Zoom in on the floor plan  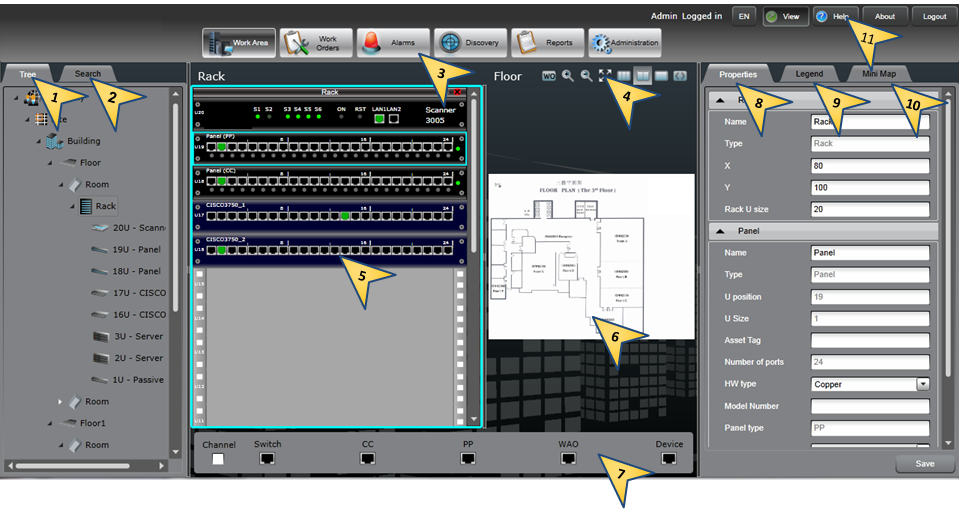coord(567,76)
